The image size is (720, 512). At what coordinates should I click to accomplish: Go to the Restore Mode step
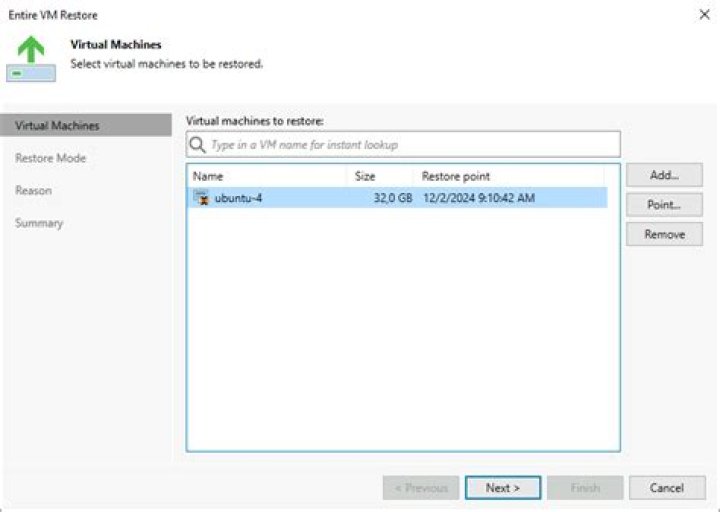(51, 158)
